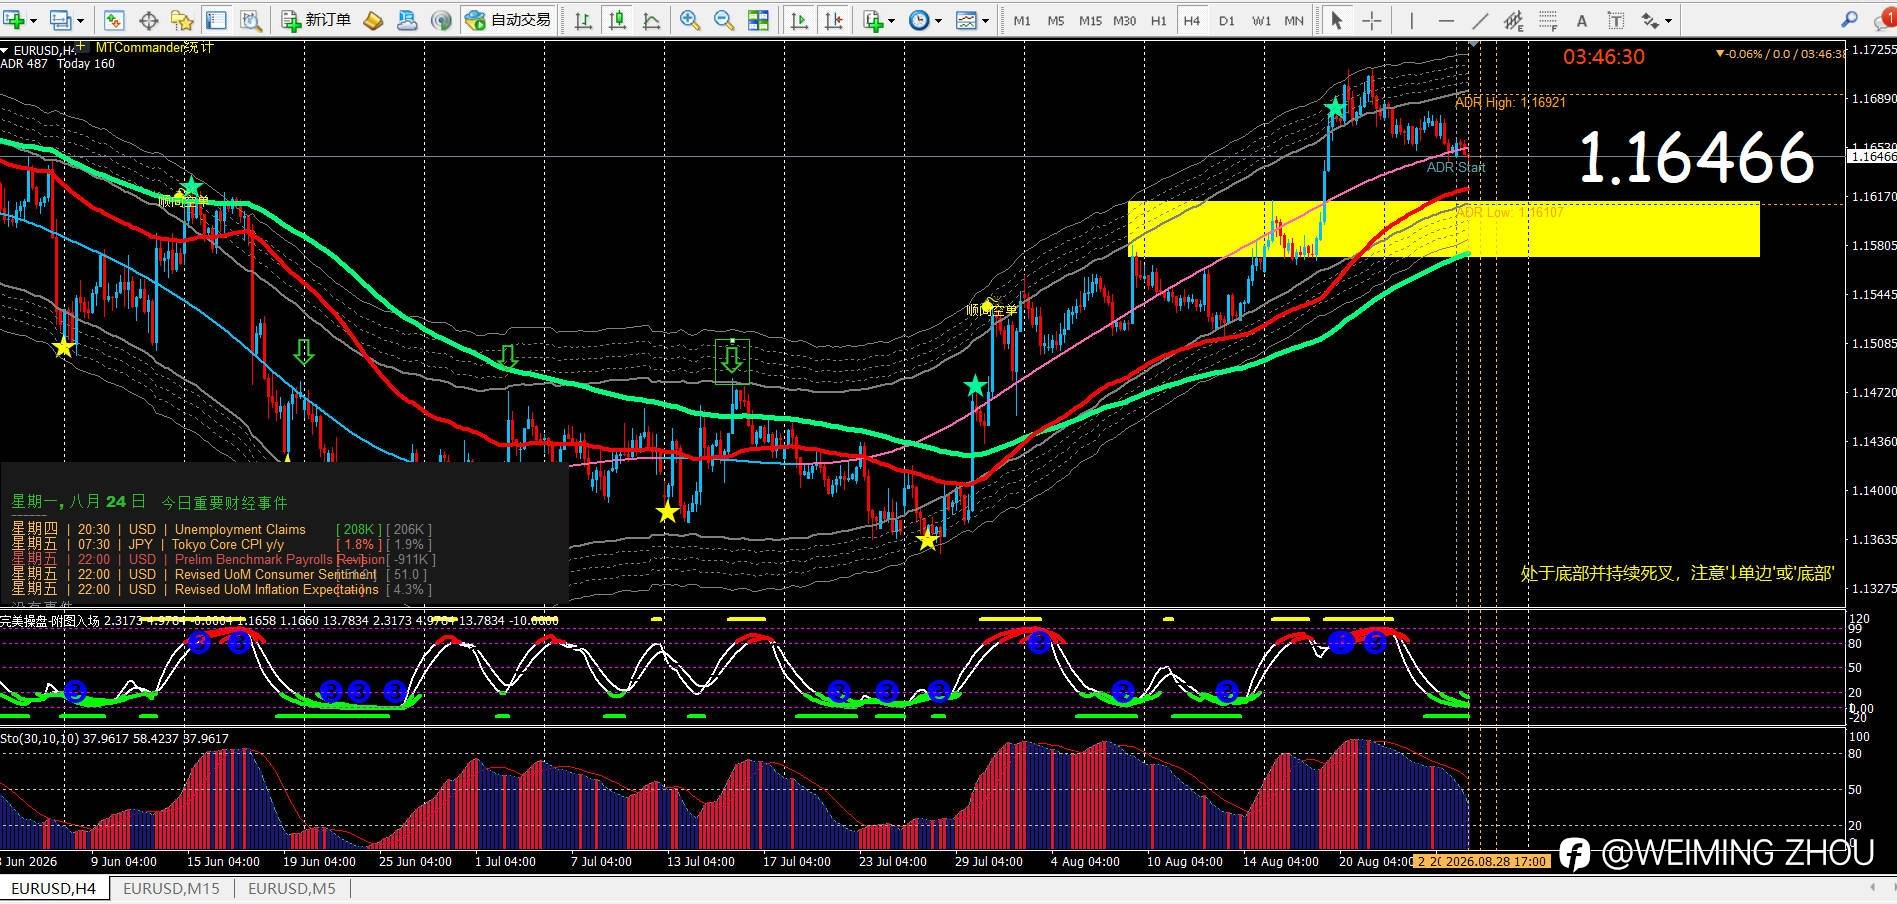Toggle the Market Watch panel
Screen dimensions: 1897x904
[x=114, y=20]
